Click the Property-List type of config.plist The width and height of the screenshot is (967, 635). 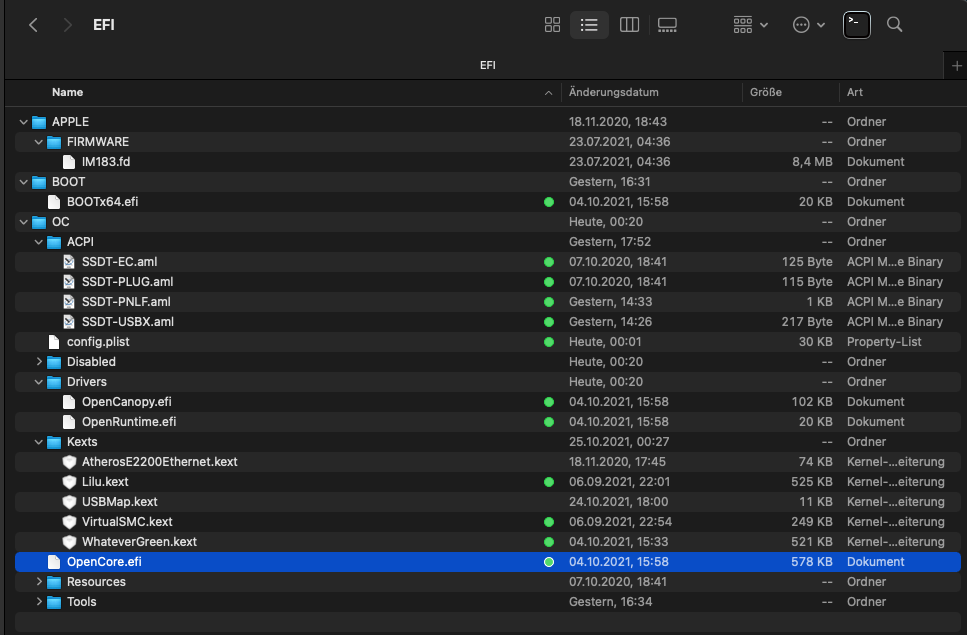coord(884,342)
